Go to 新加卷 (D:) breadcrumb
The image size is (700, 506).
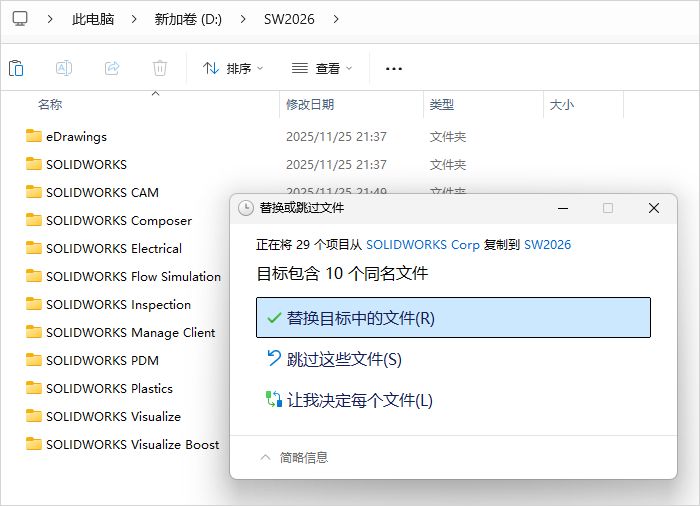[x=188, y=19]
